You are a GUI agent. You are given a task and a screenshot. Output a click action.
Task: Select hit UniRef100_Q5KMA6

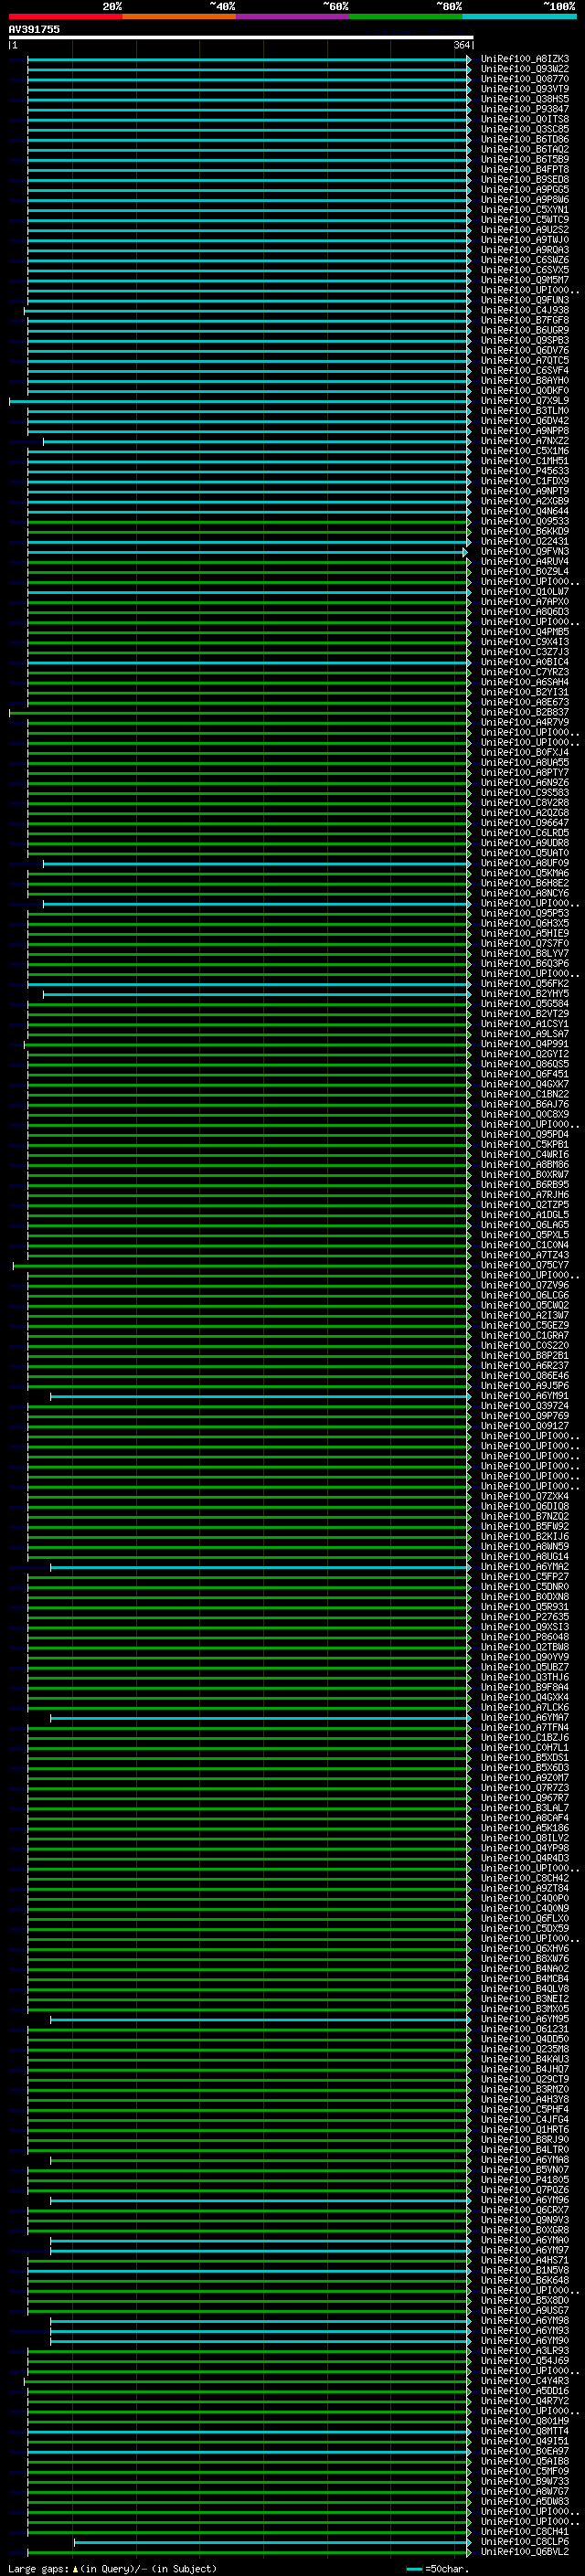(x=525, y=874)
